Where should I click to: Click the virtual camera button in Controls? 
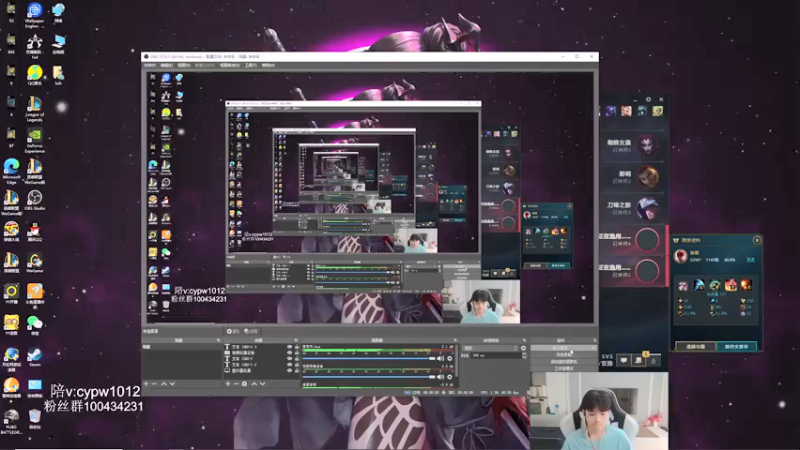563,361
